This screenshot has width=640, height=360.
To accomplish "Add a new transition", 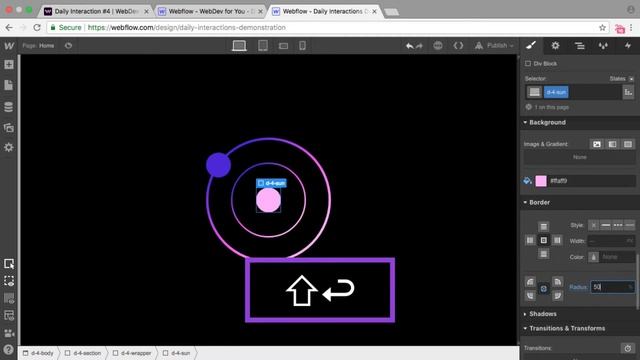I will coord(628,348).
